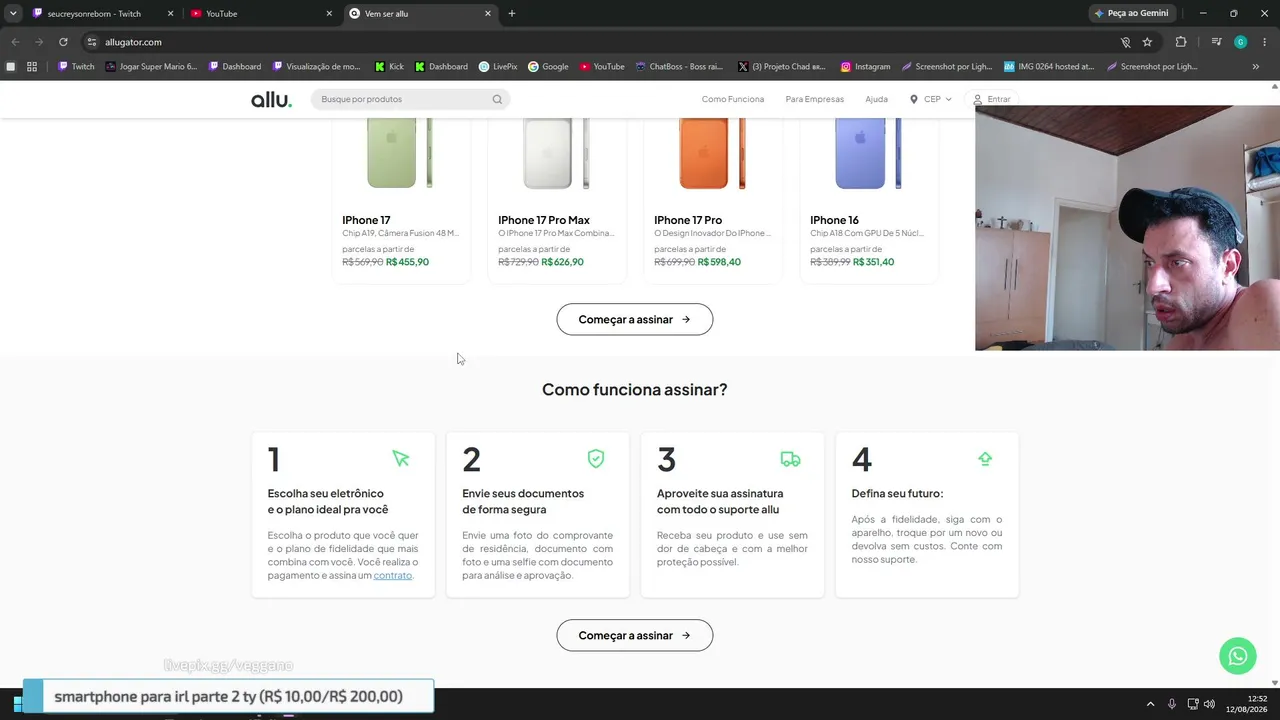1280x720 pixels.
Task: Click the Entrar login button
Action: pos(991,99)
